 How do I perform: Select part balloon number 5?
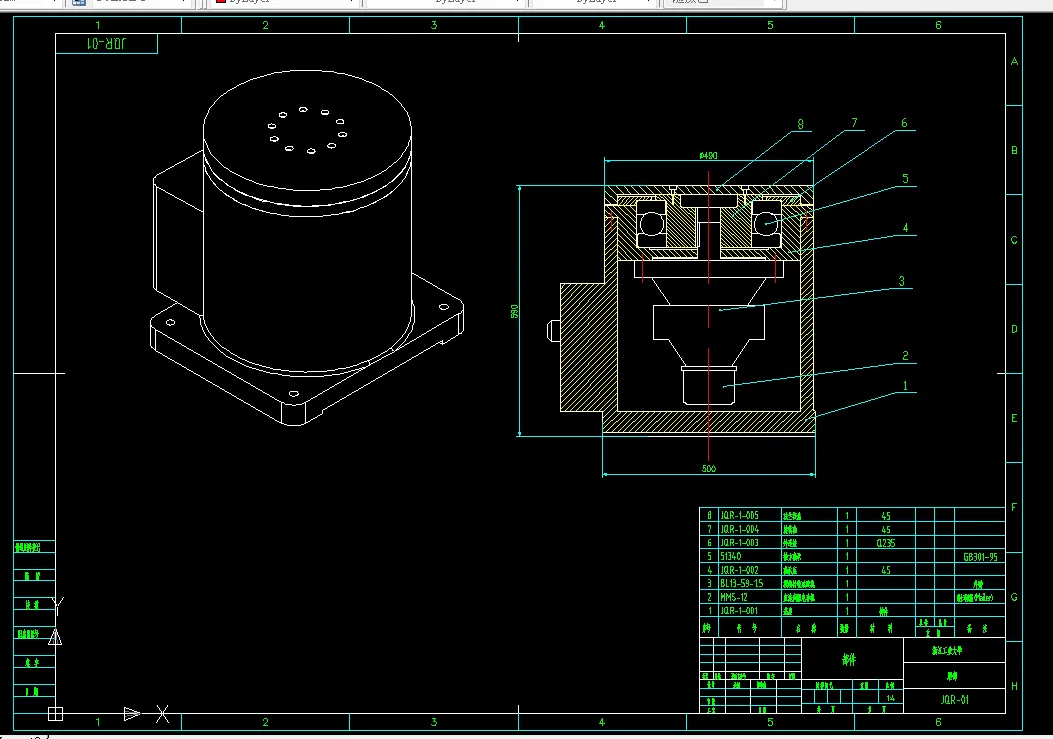[x=905, y=179]
